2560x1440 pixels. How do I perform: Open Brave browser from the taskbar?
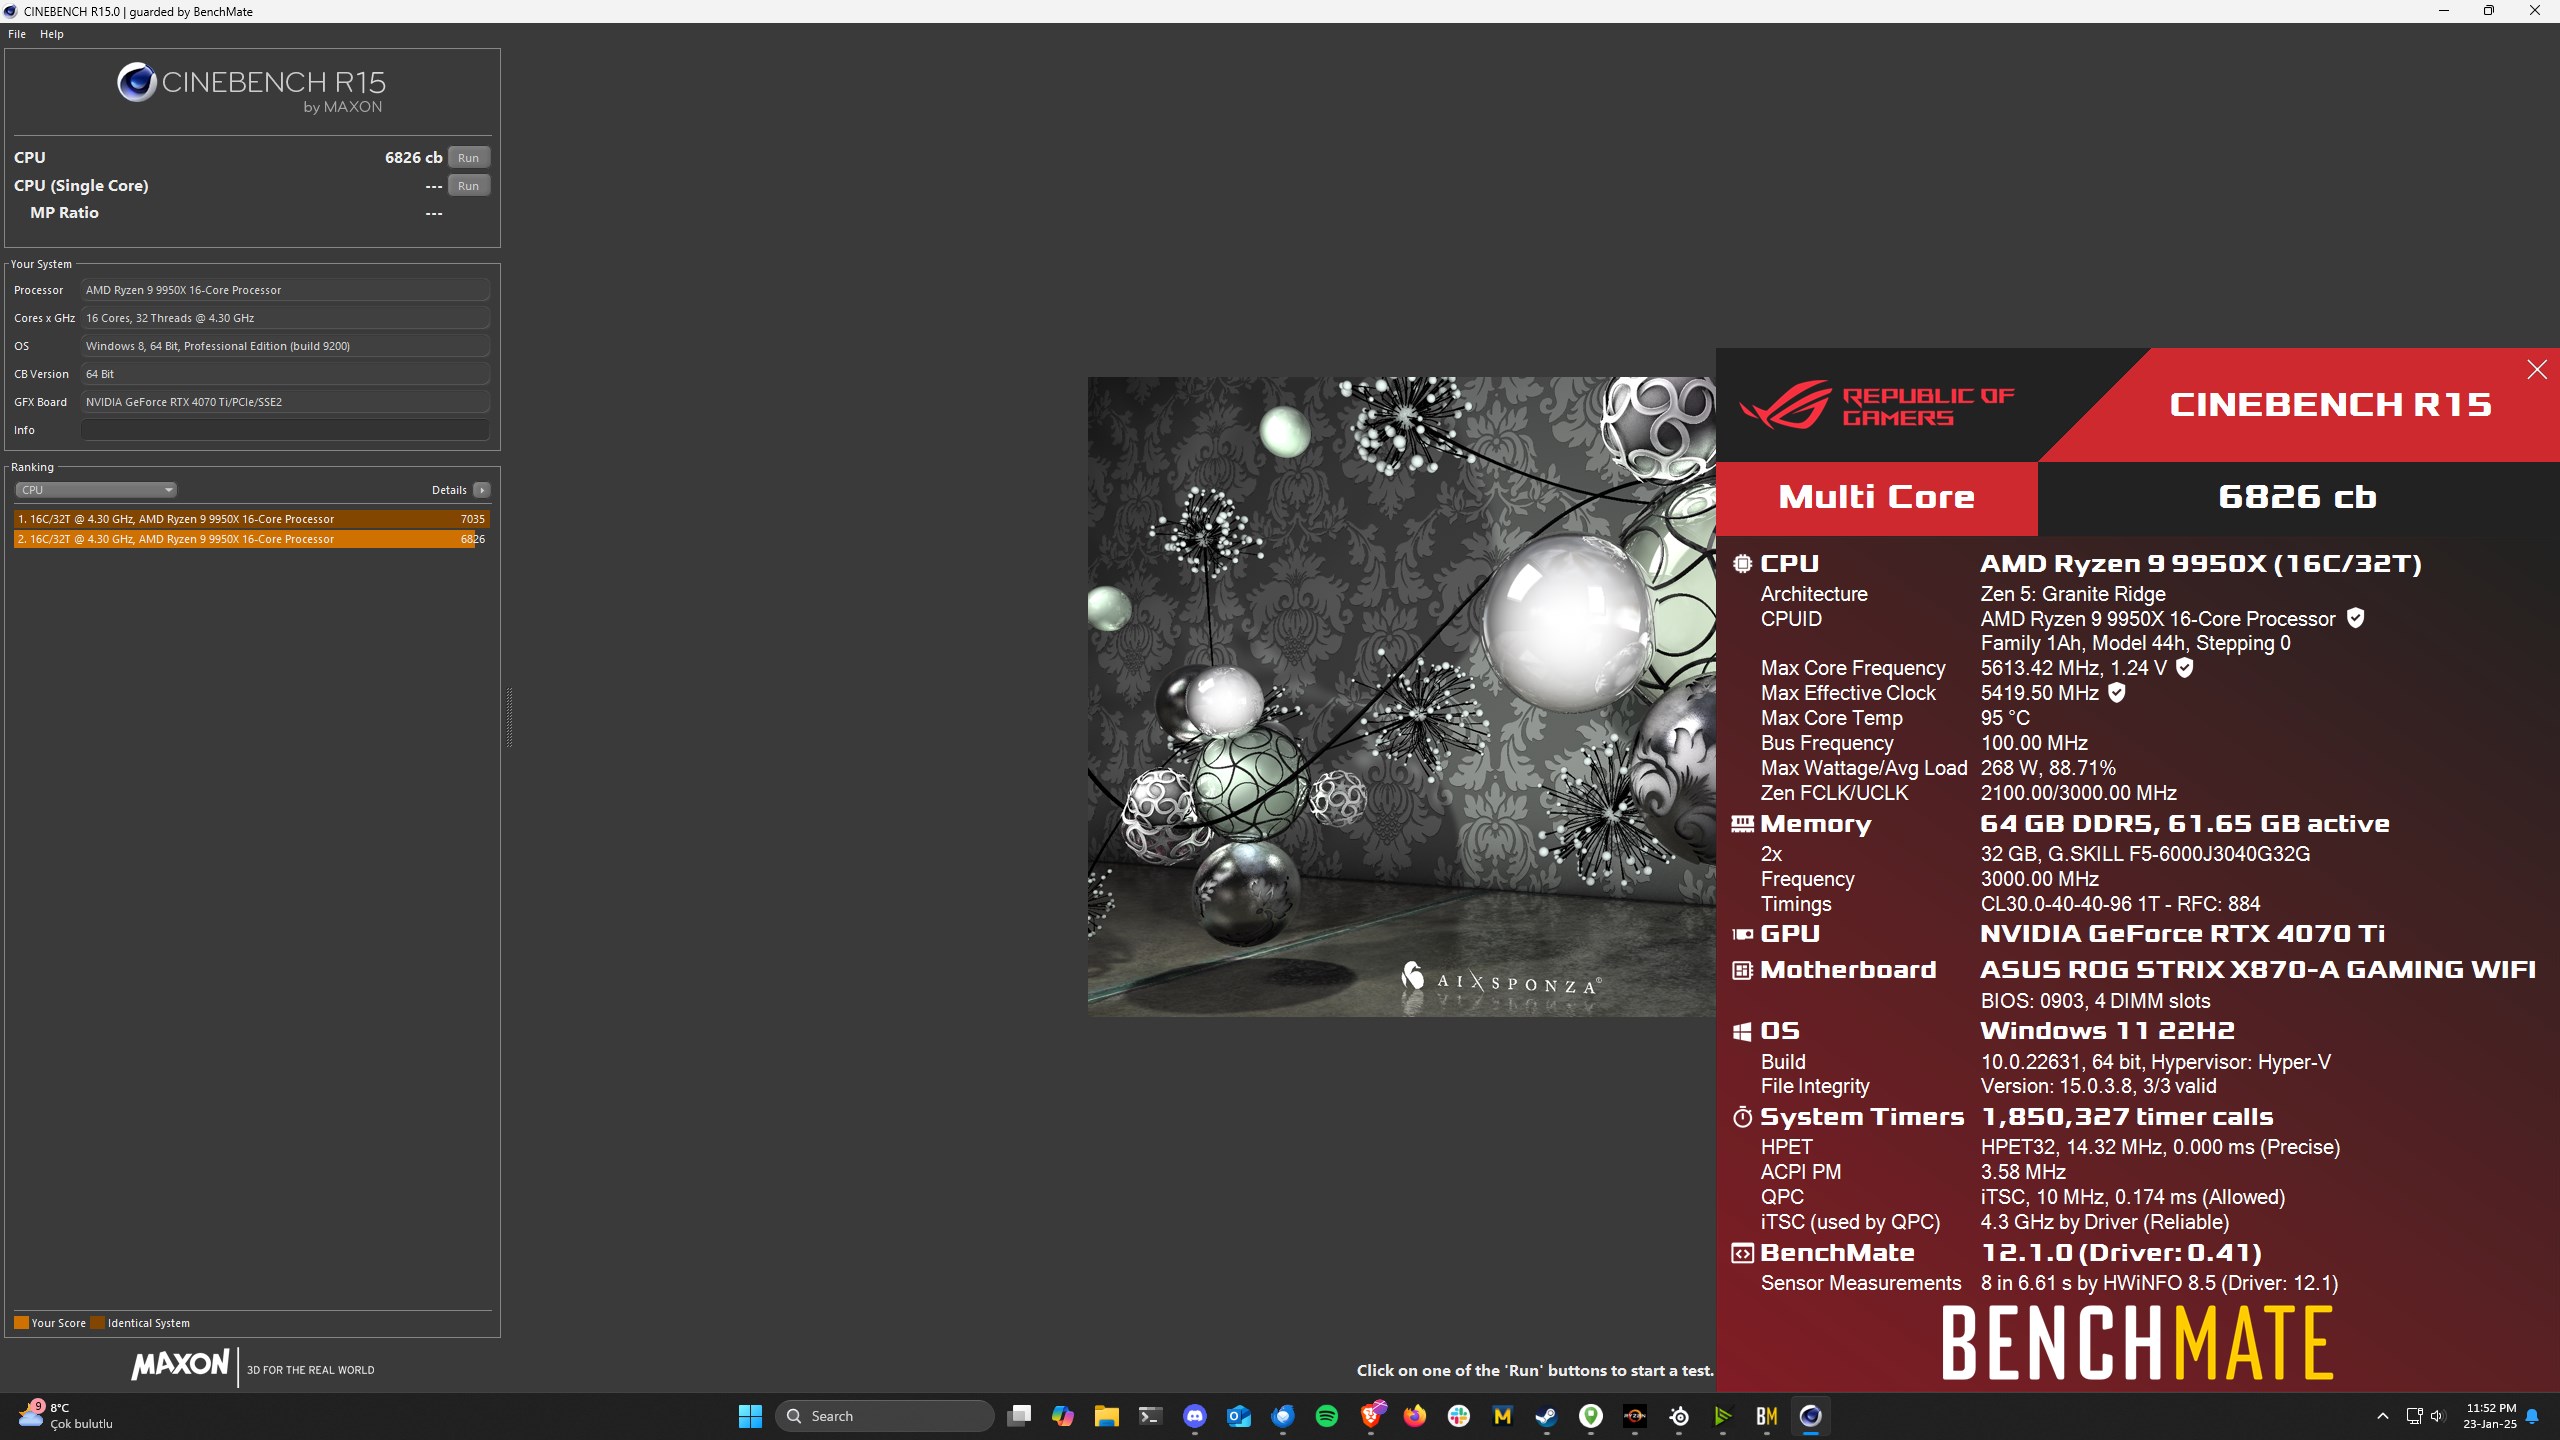point(1371,1416)
